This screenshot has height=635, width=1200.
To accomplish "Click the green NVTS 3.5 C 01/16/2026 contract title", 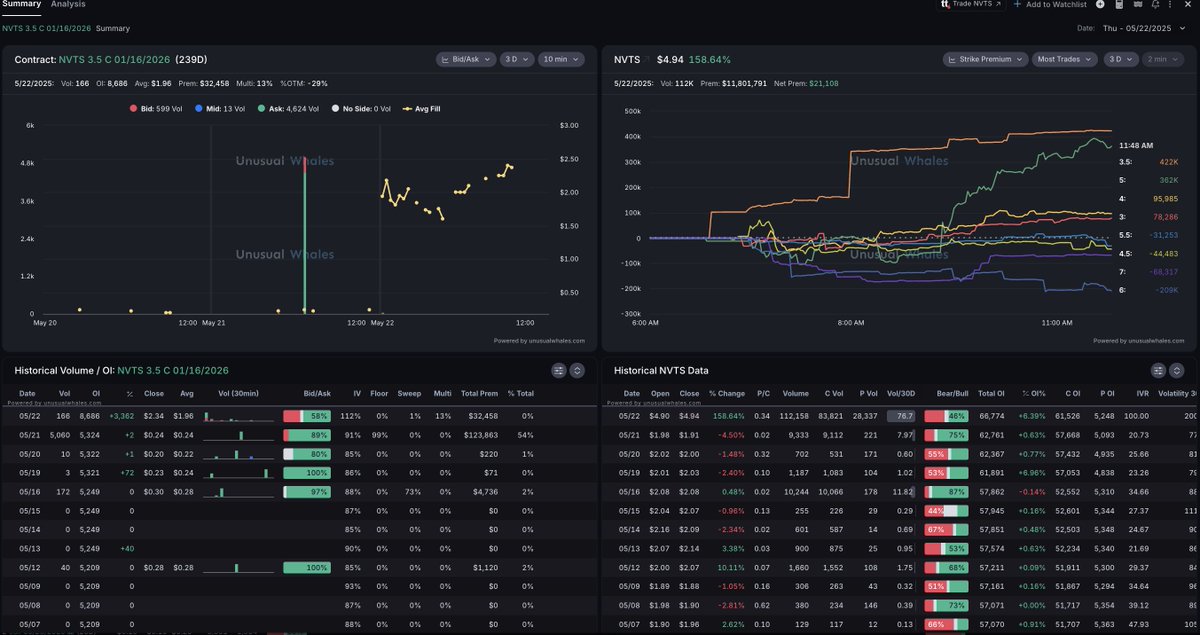I will coord(115,60).
